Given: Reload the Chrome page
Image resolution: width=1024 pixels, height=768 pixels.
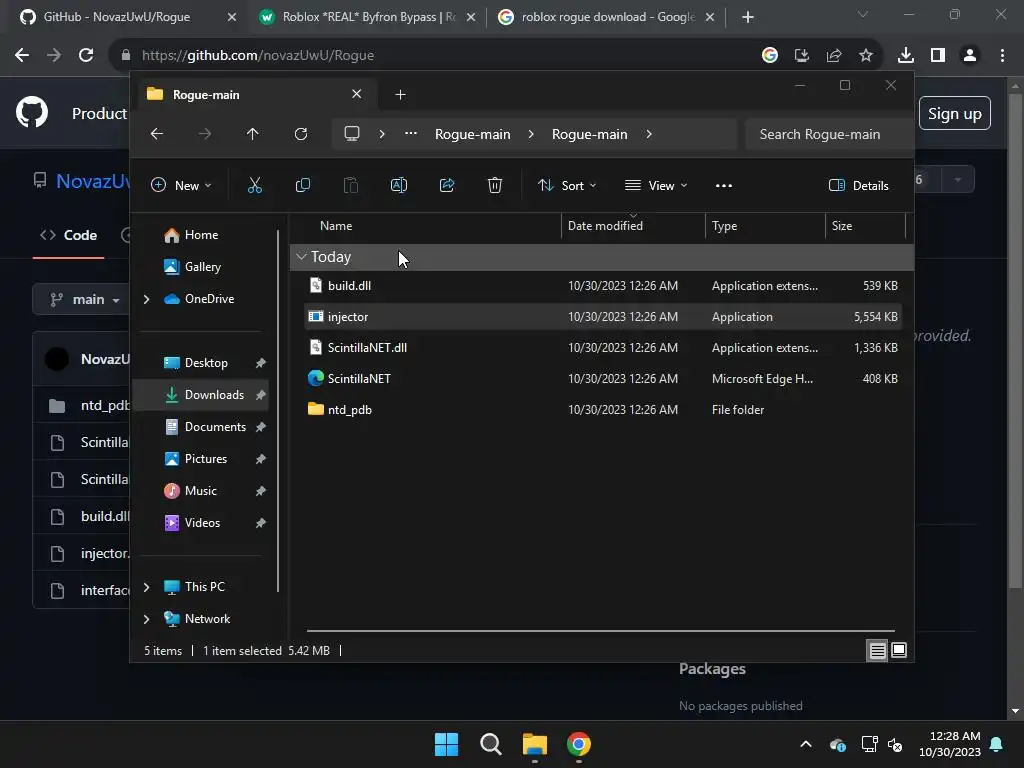Looking at the screenshot, I should [86, 56].
